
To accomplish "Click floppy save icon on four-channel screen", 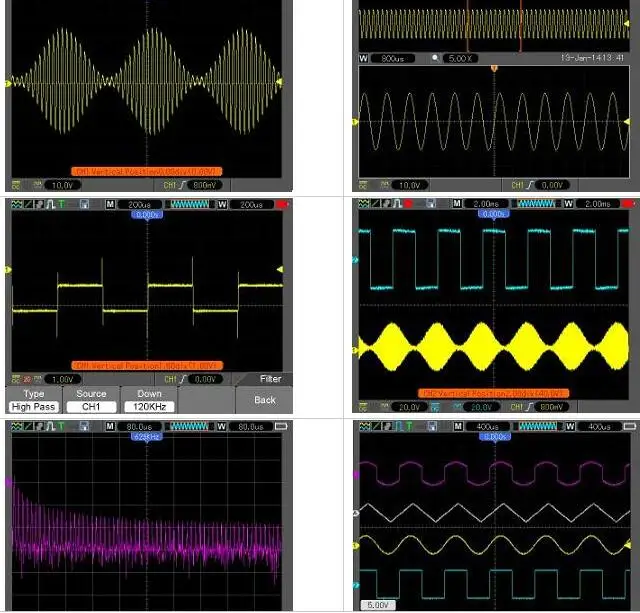I will (x=432, y=426).
